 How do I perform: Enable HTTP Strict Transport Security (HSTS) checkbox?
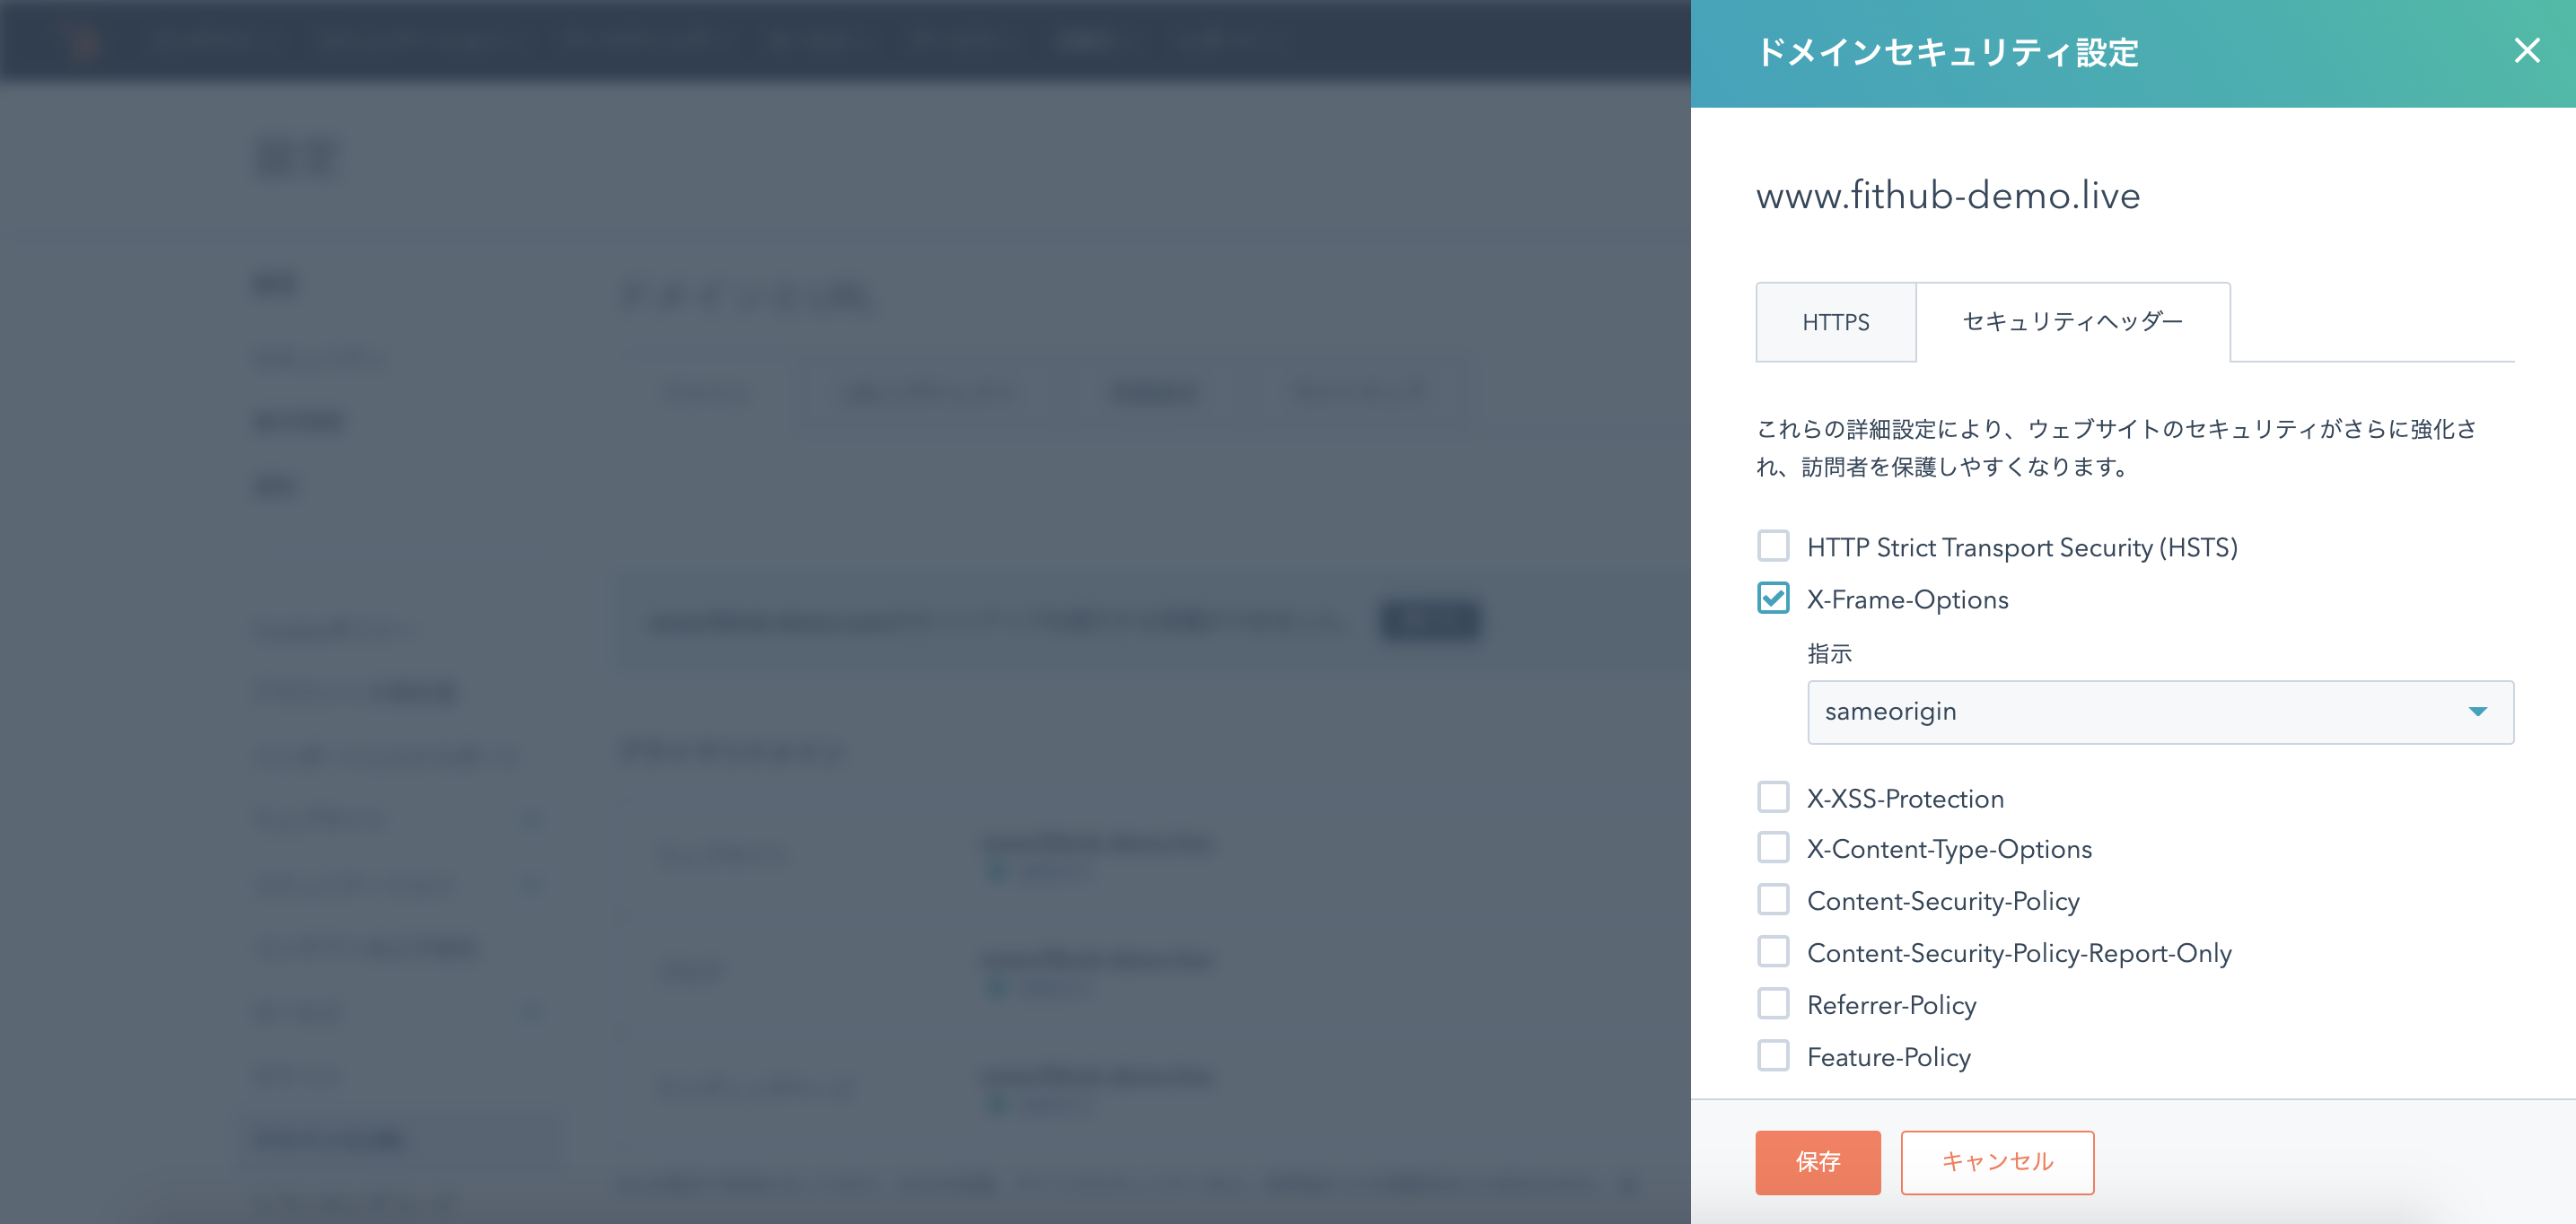(1773, 546)
